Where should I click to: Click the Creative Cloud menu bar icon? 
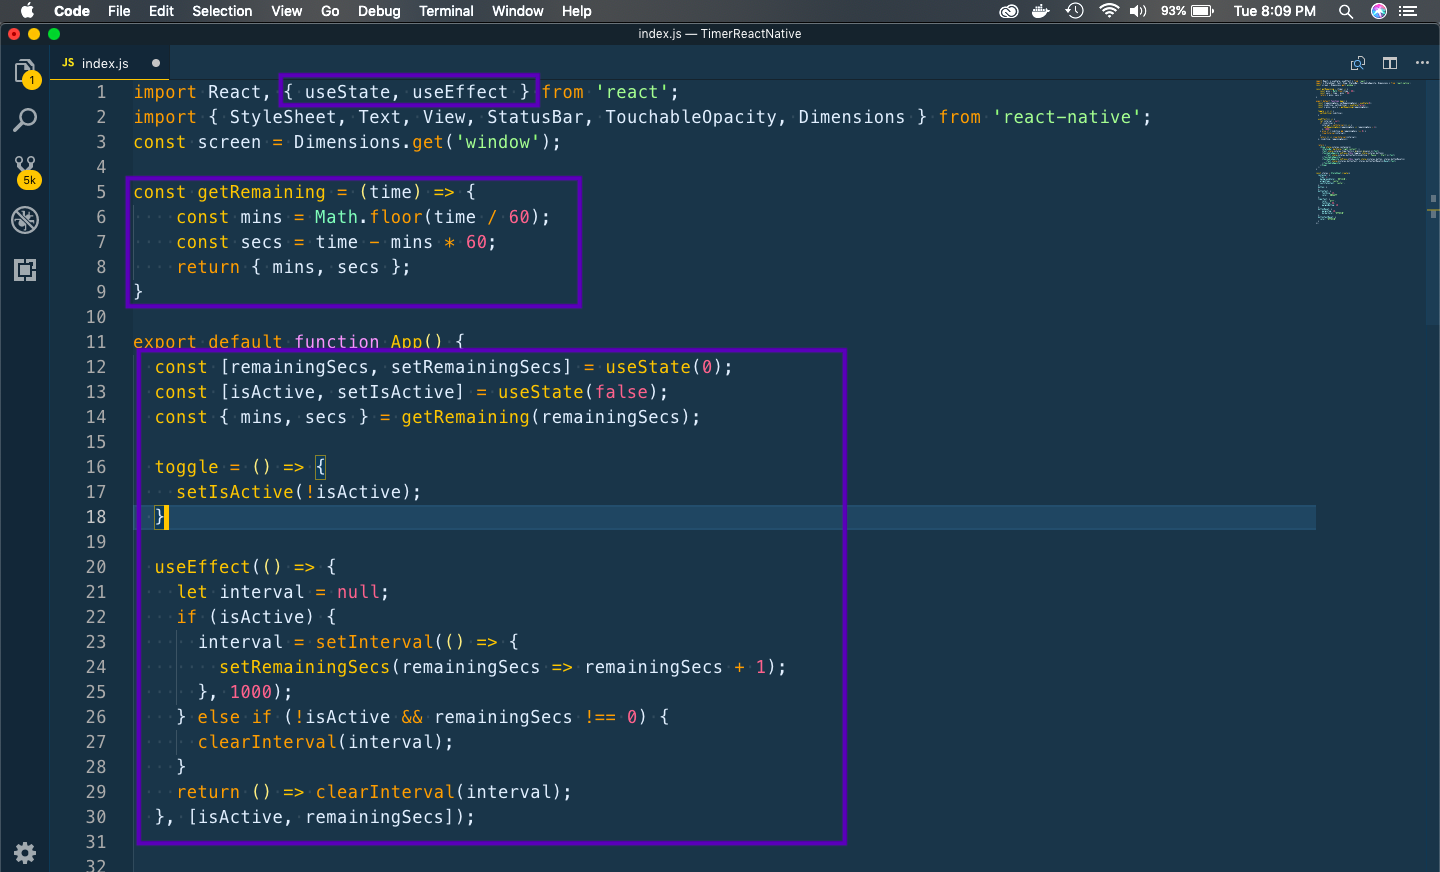tap(1009, 11)
